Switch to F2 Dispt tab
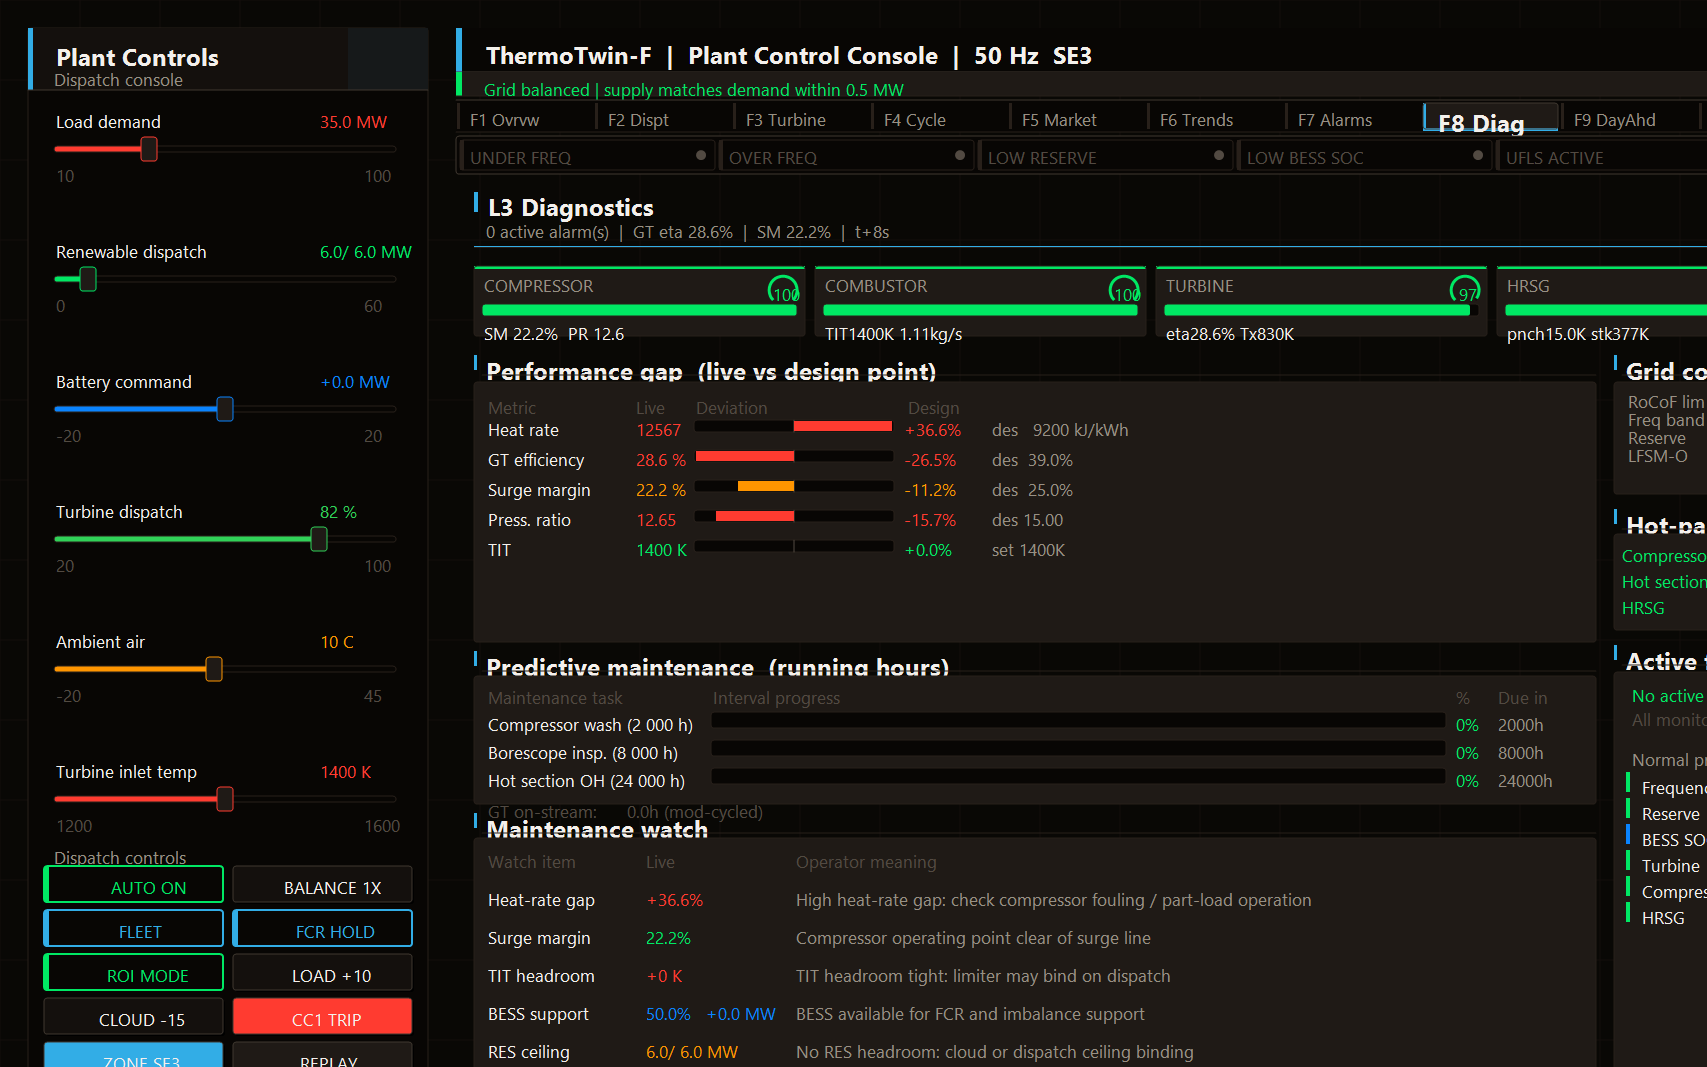 [x=664, y=118]
